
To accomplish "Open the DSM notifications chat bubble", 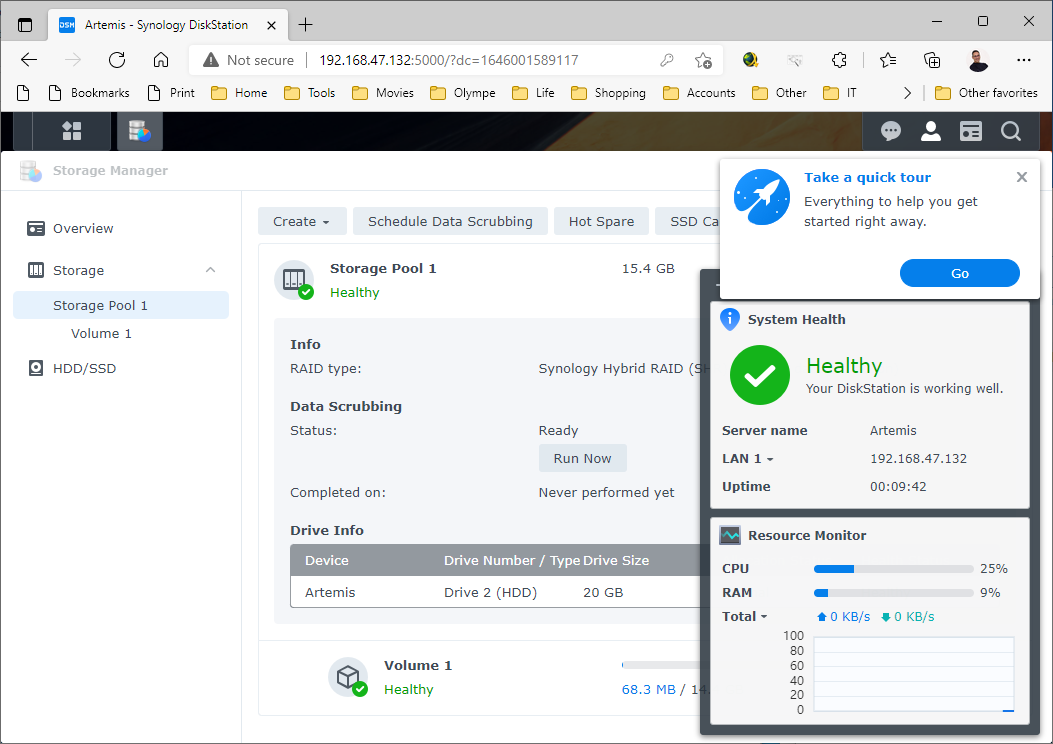I will pos(890,131).
